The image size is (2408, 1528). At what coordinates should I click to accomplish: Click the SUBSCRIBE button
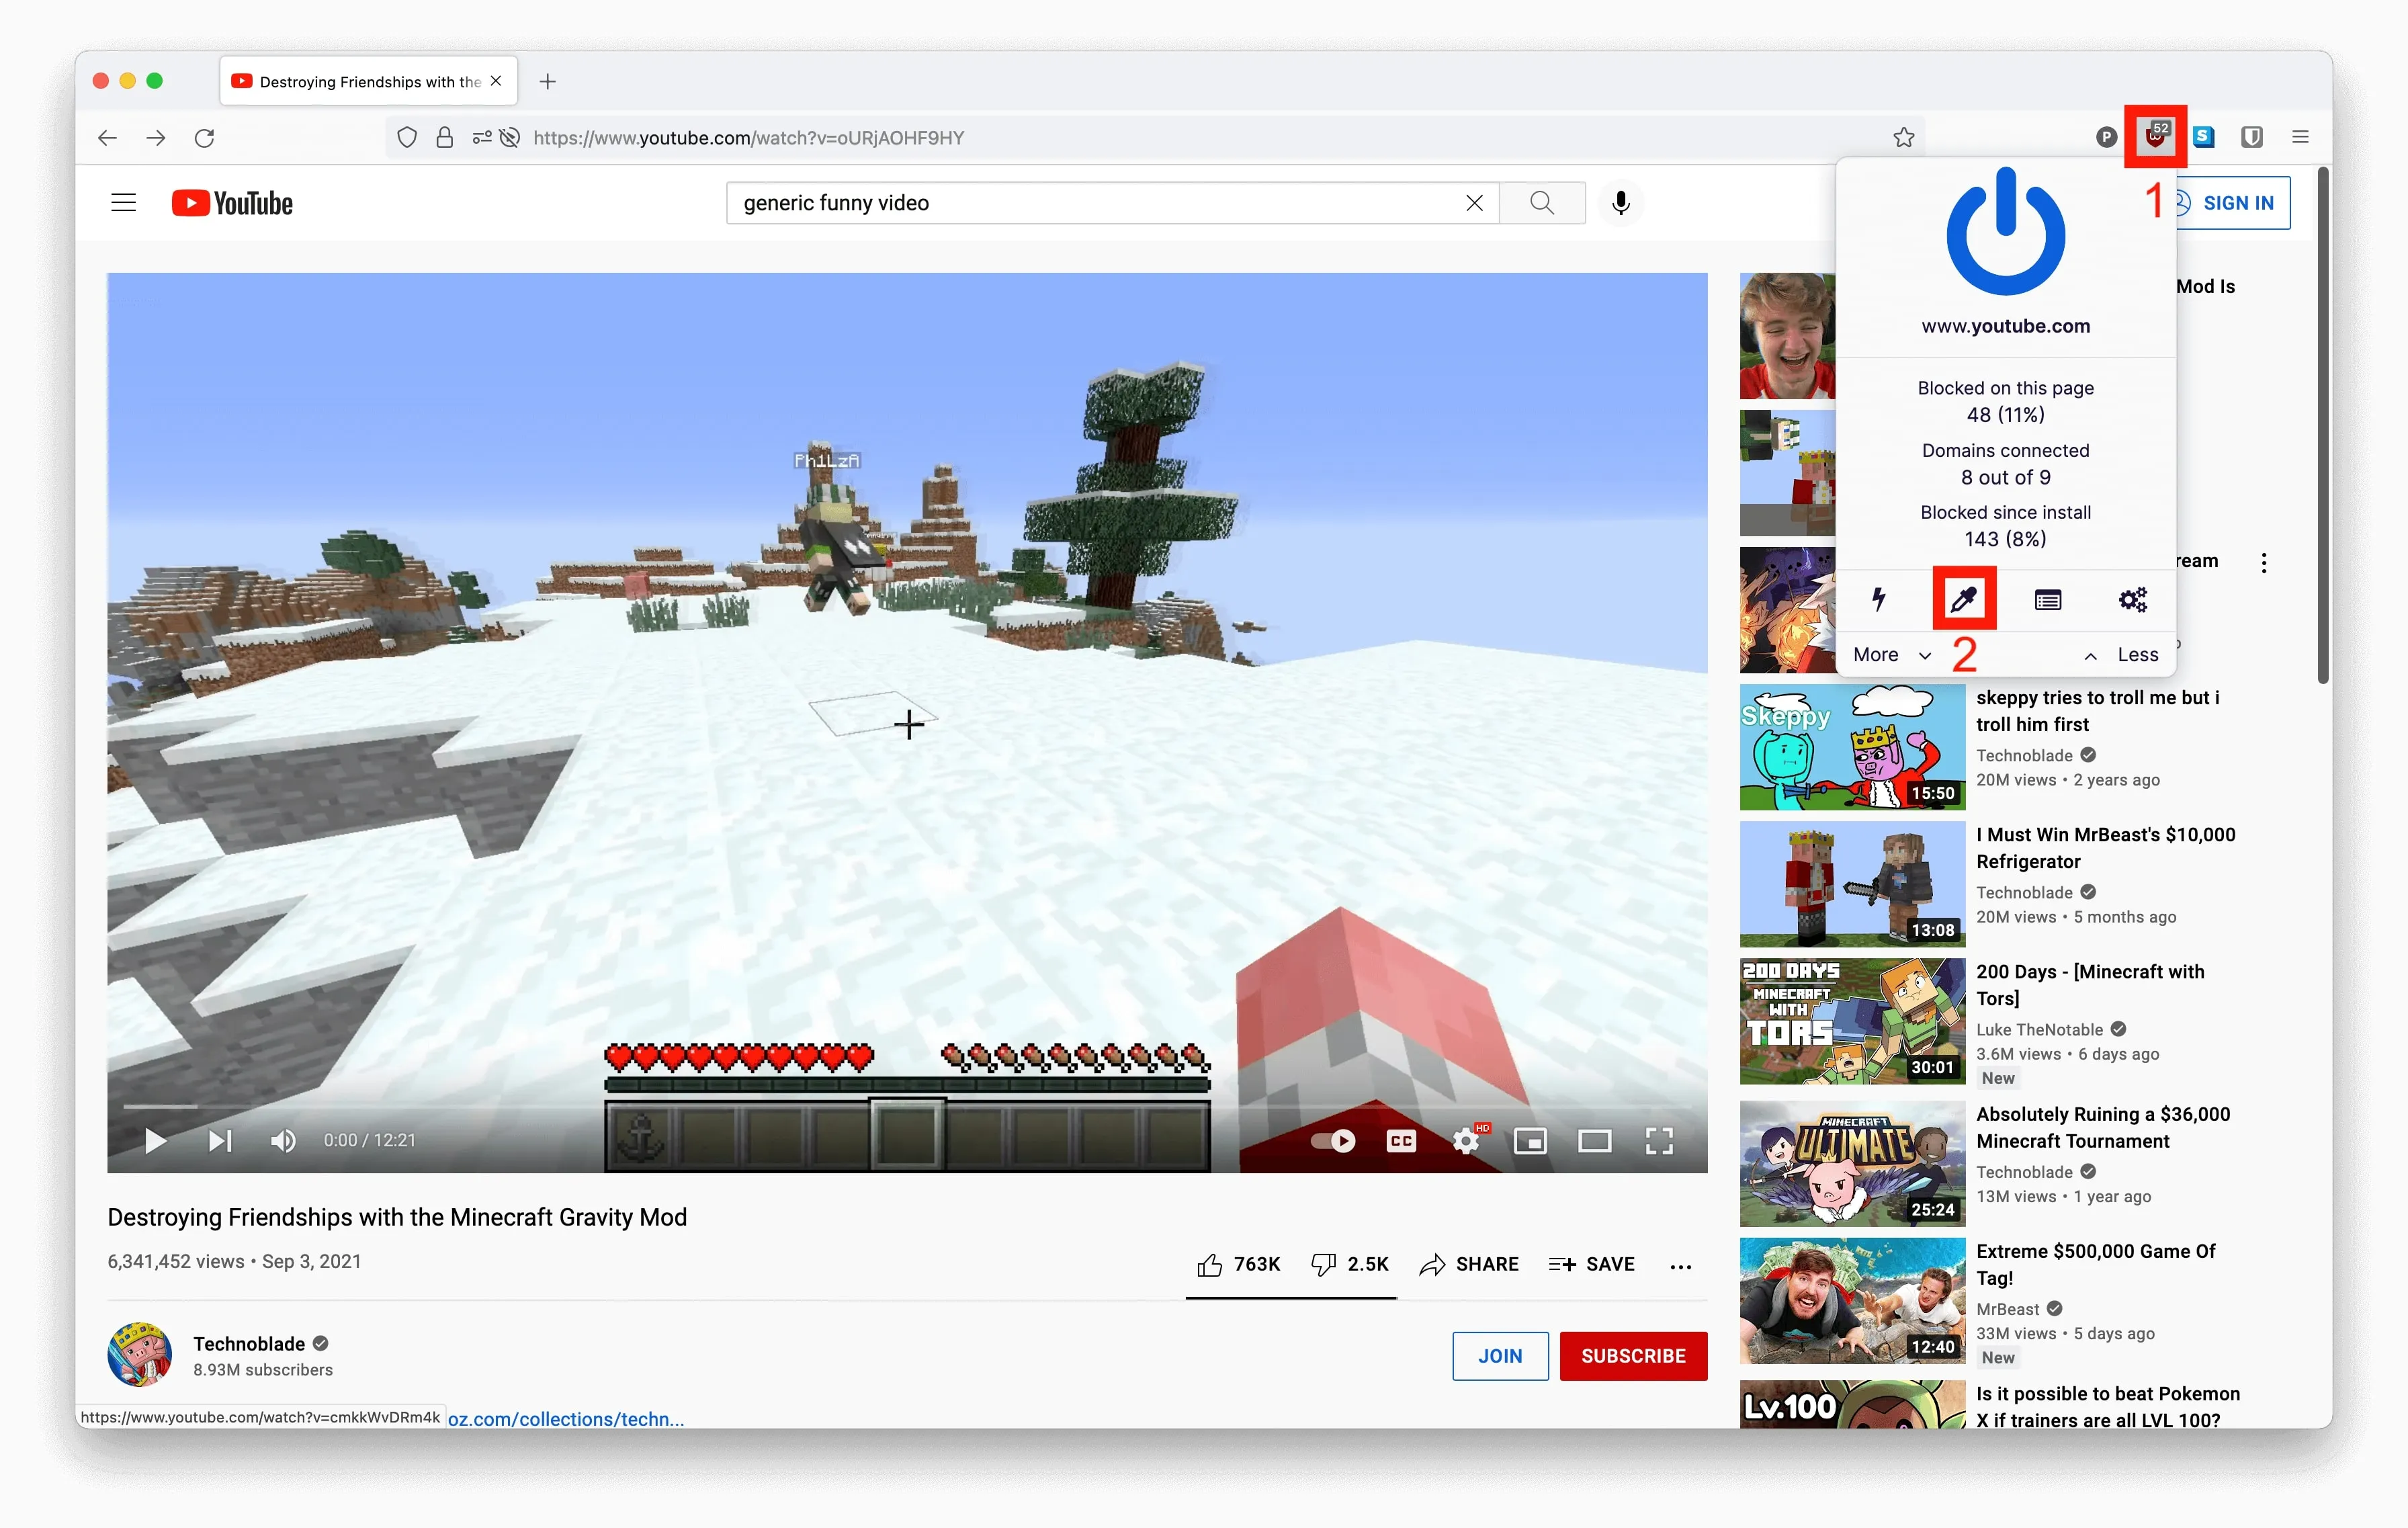click(x=1633, y=1356)
